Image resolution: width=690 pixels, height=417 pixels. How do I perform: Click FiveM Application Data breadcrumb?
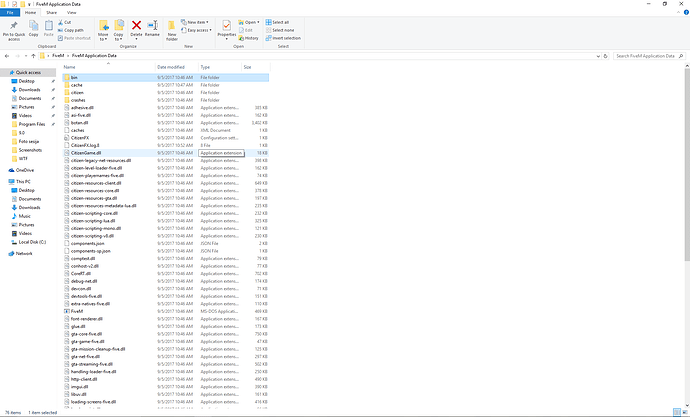point(94,56)
